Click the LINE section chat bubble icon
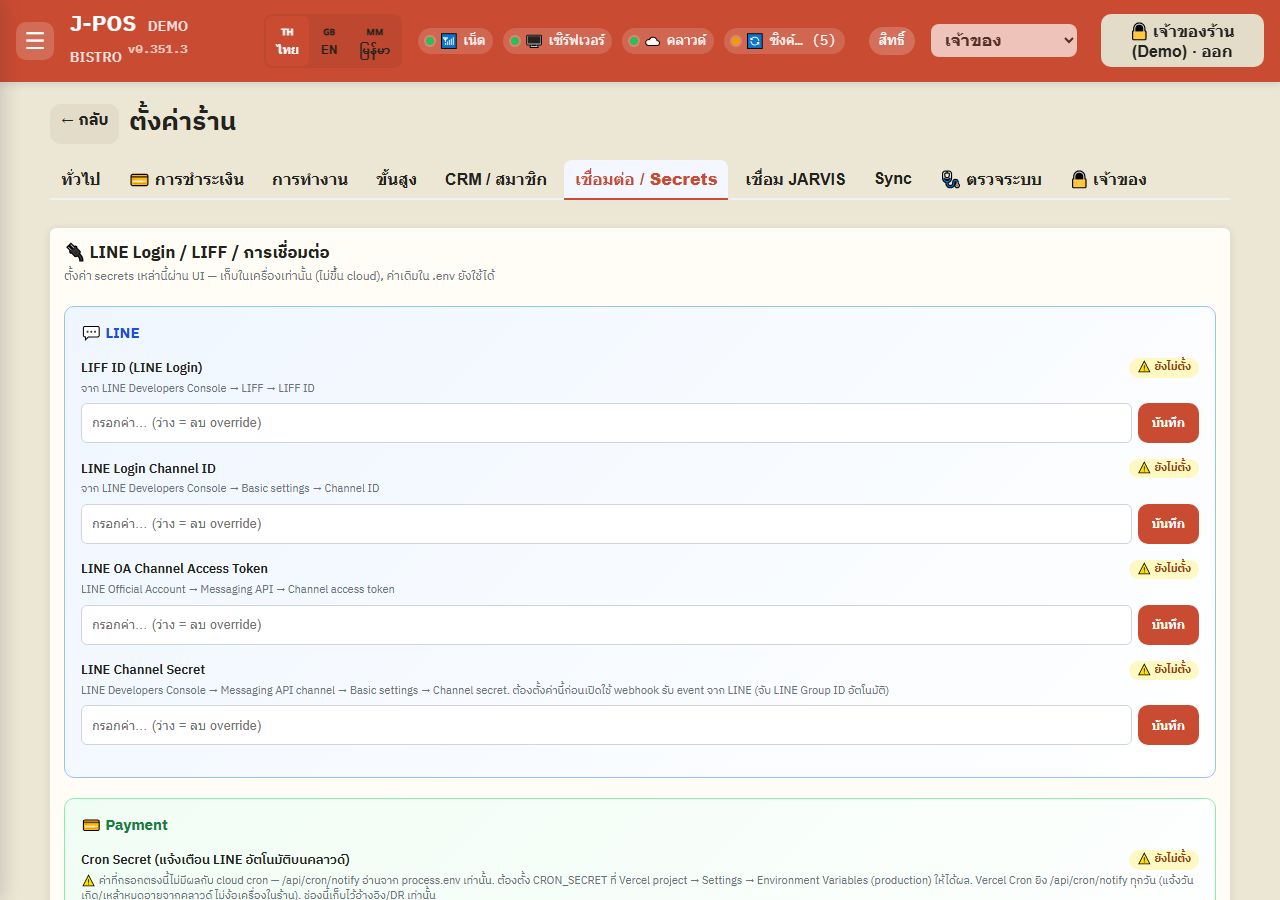 tap(91, 333)
